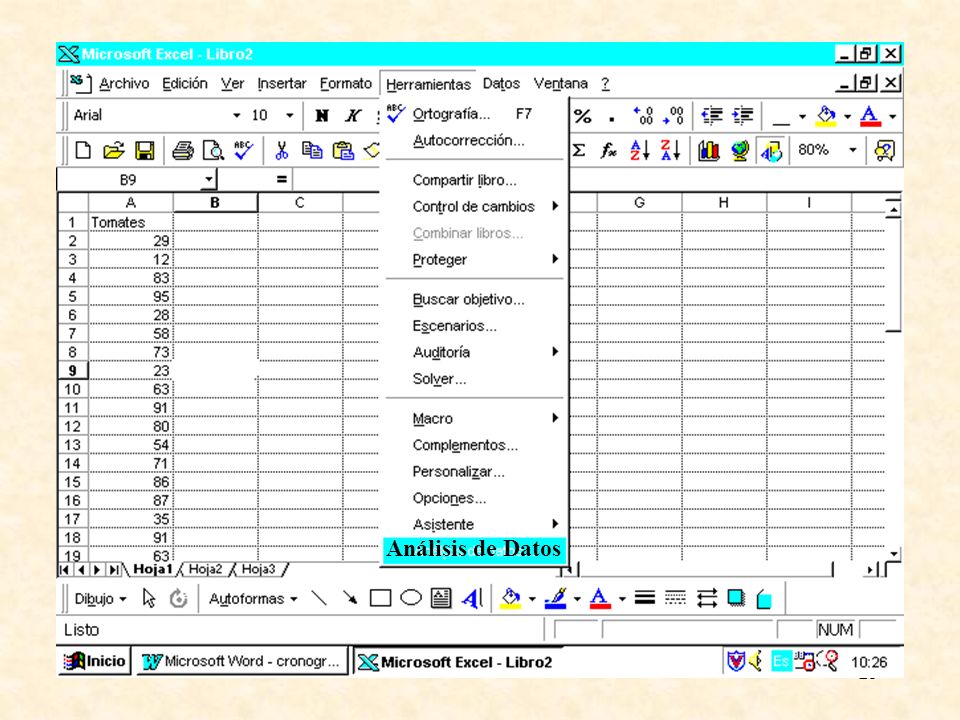Image resolution: width=960 pixels, height=720 pixels.
Task: Expand the Control de cambios submenu
Action: pos(474,206)
